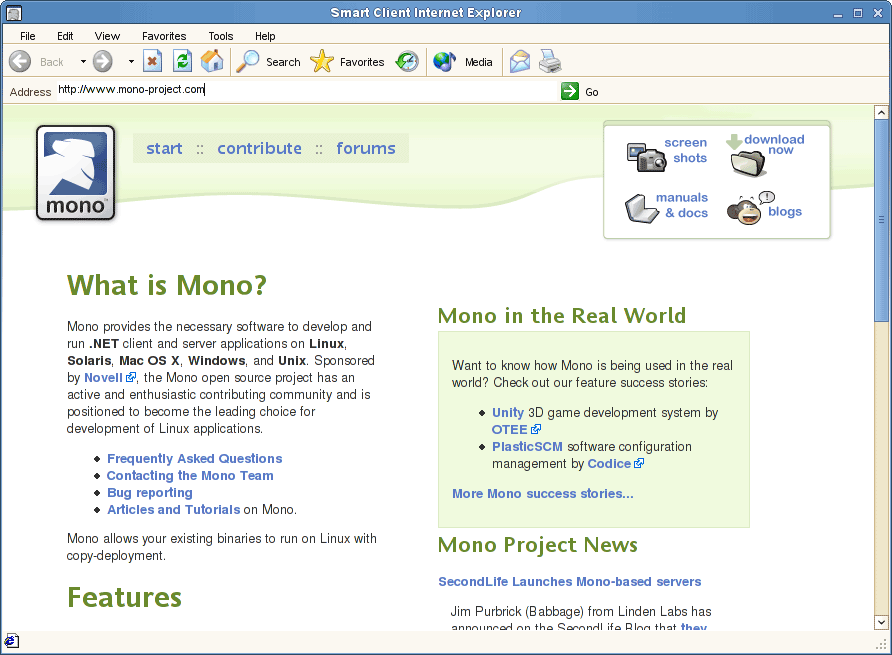Click the Favorites star icon
Screen dimensions: 892x655
[322, 61]
